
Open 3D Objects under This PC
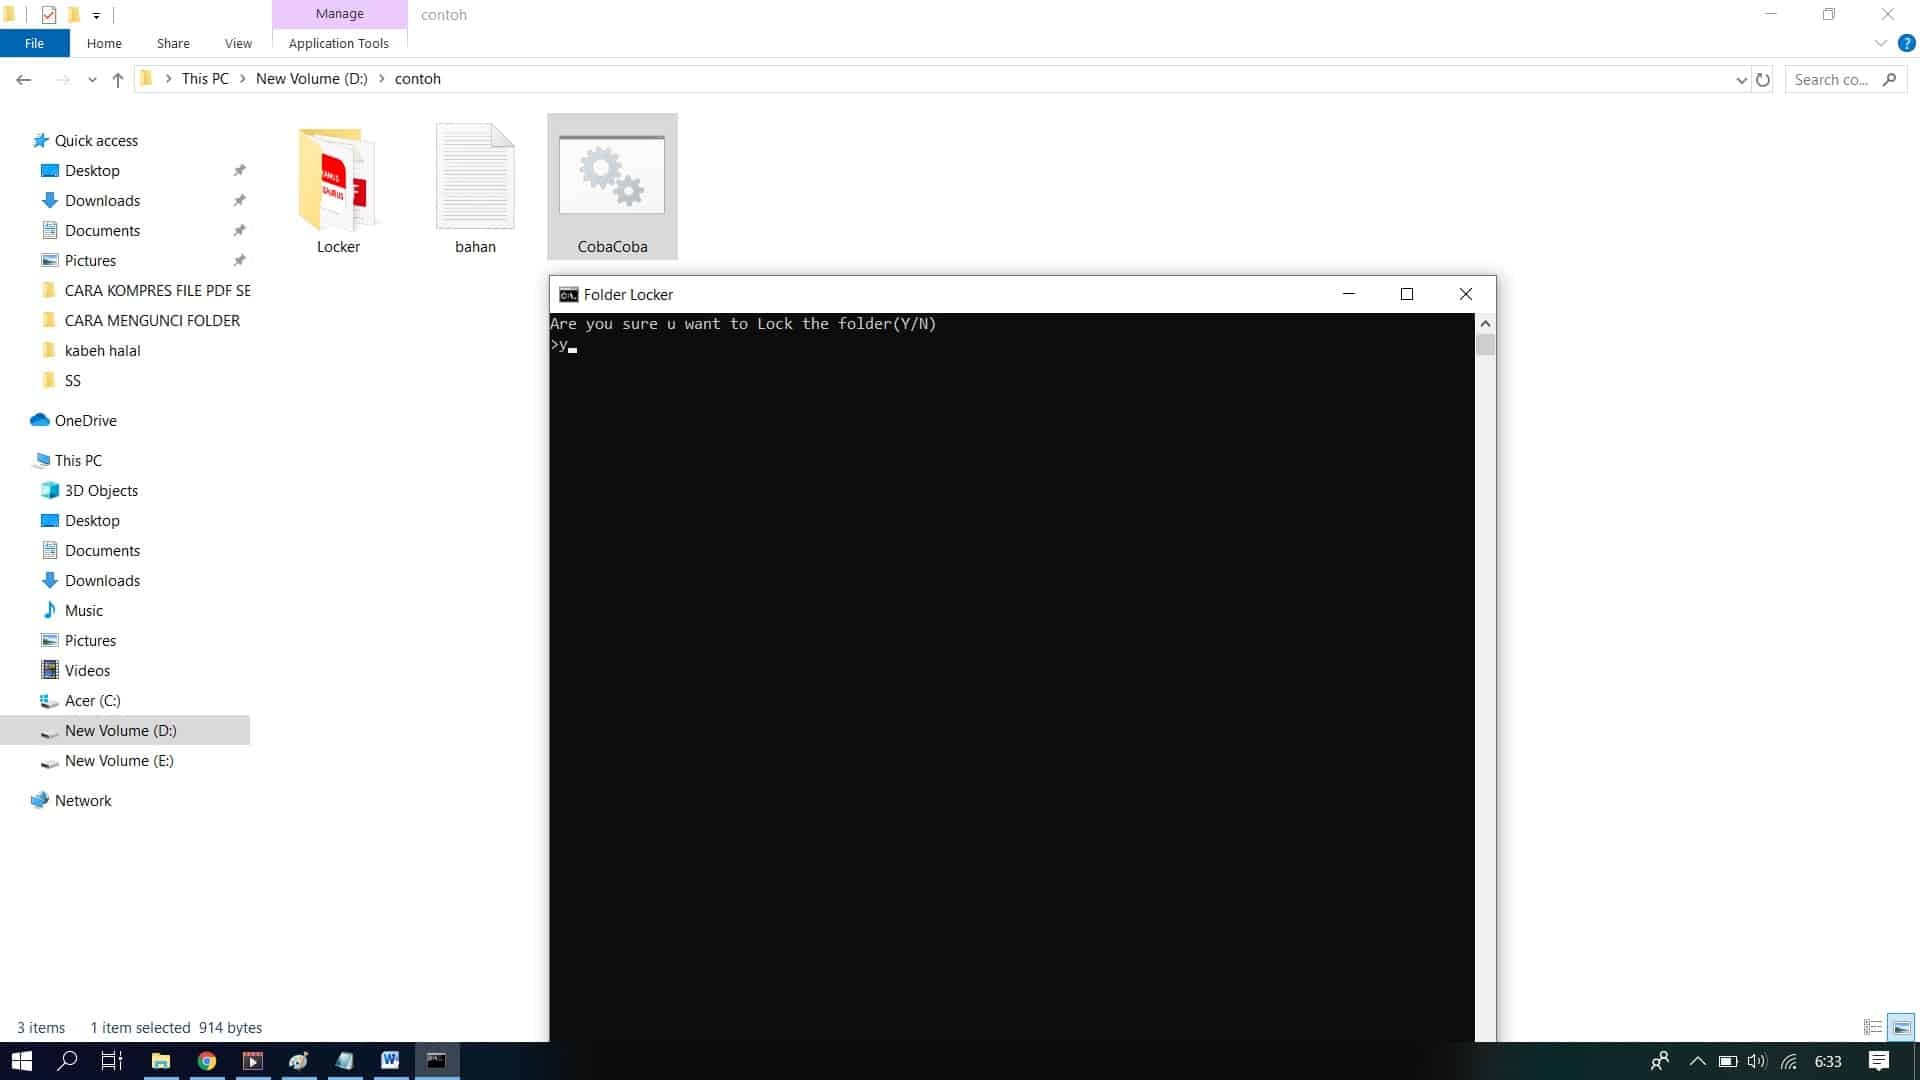coord(101,491)
